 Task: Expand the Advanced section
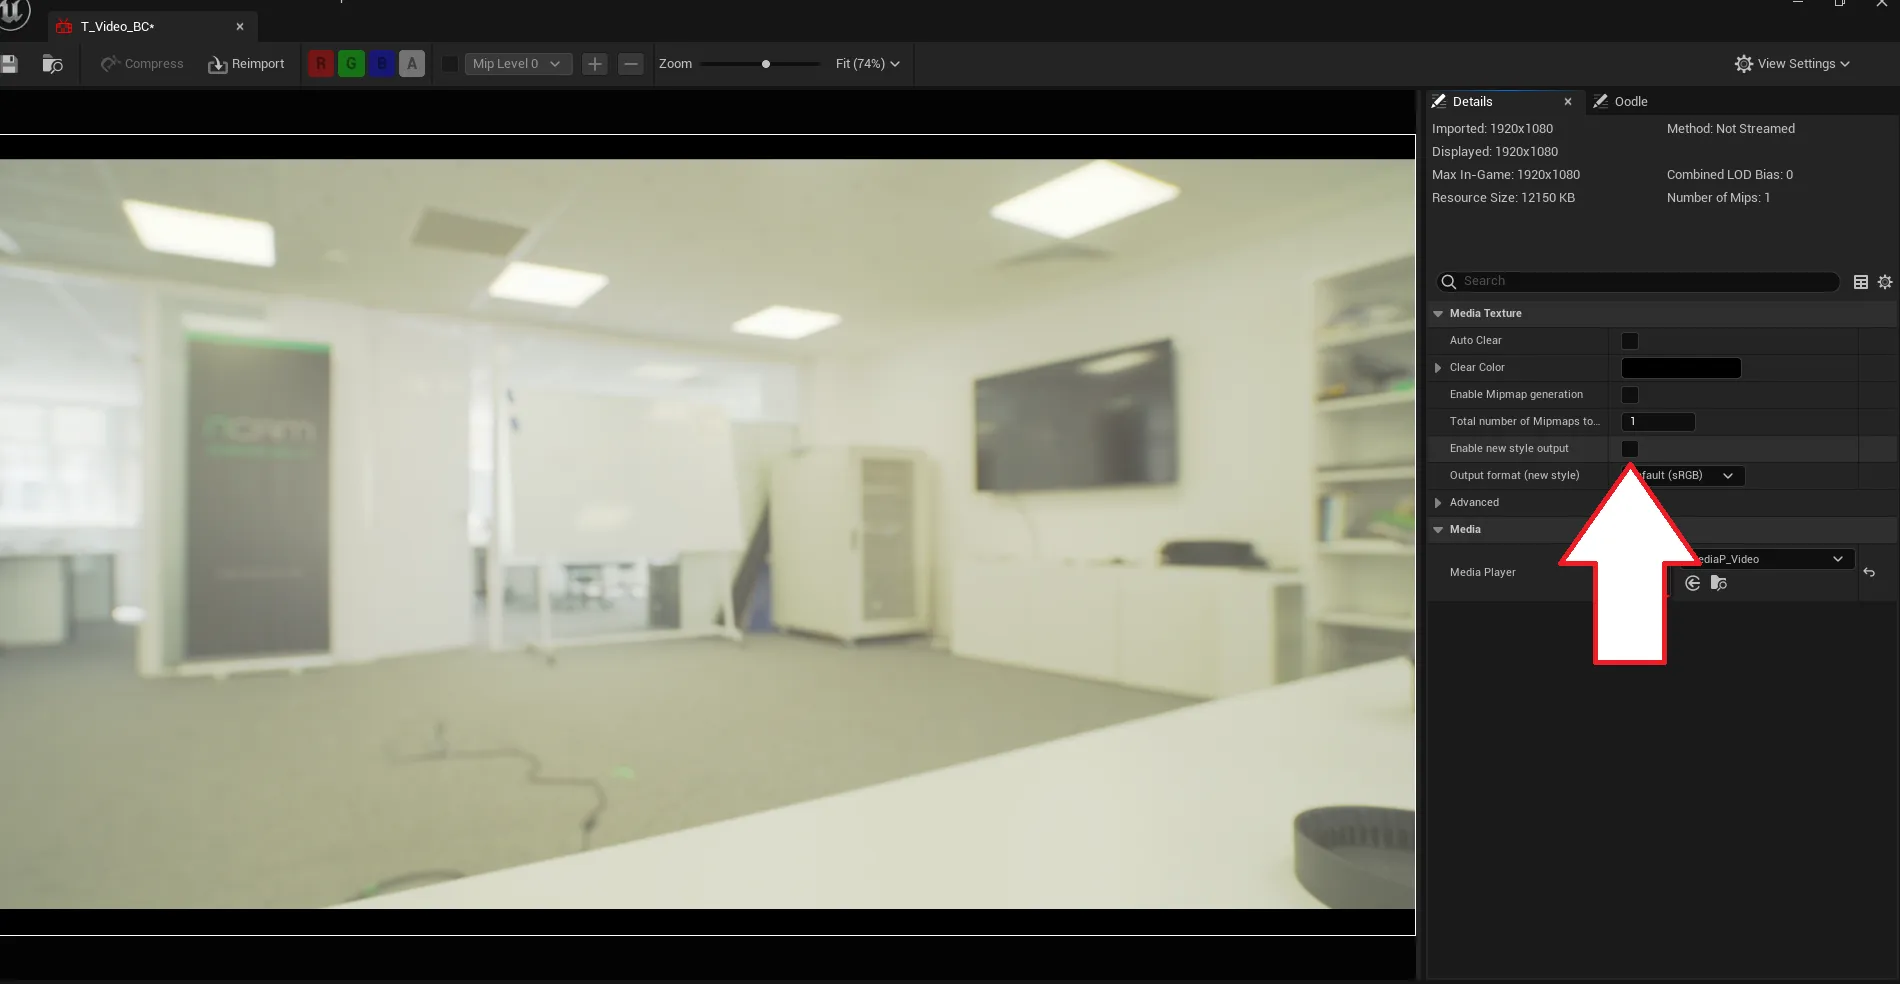point(1438,503)
